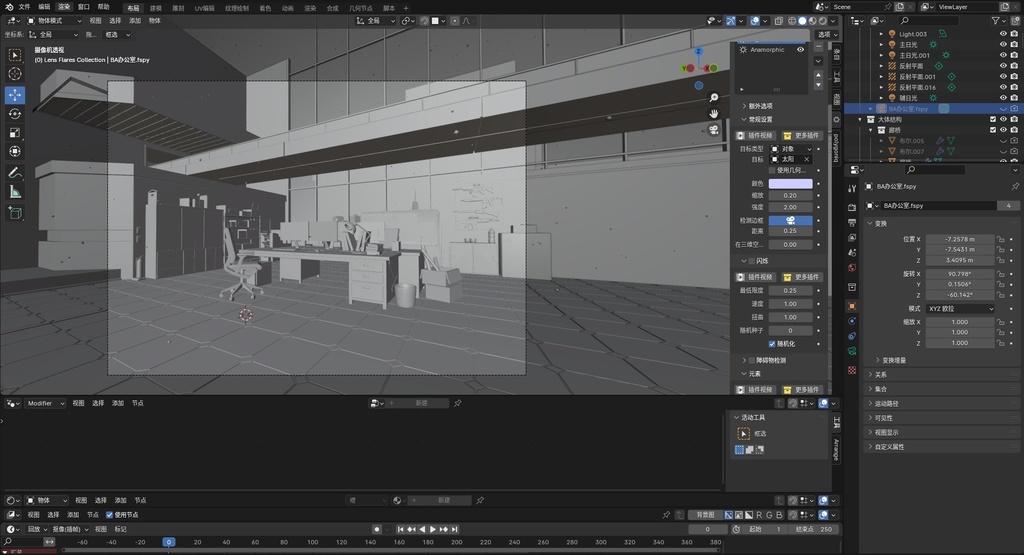Toggle the 使用节点 checkbox
The image size is (1024, 555).
(110, 515)
